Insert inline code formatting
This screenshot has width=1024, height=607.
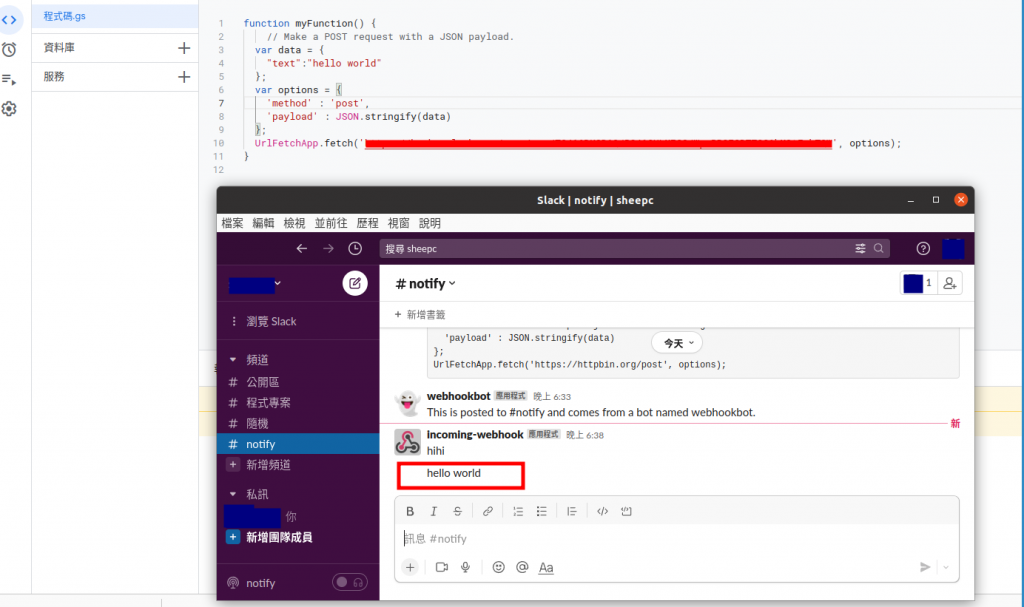click(602, 511)
